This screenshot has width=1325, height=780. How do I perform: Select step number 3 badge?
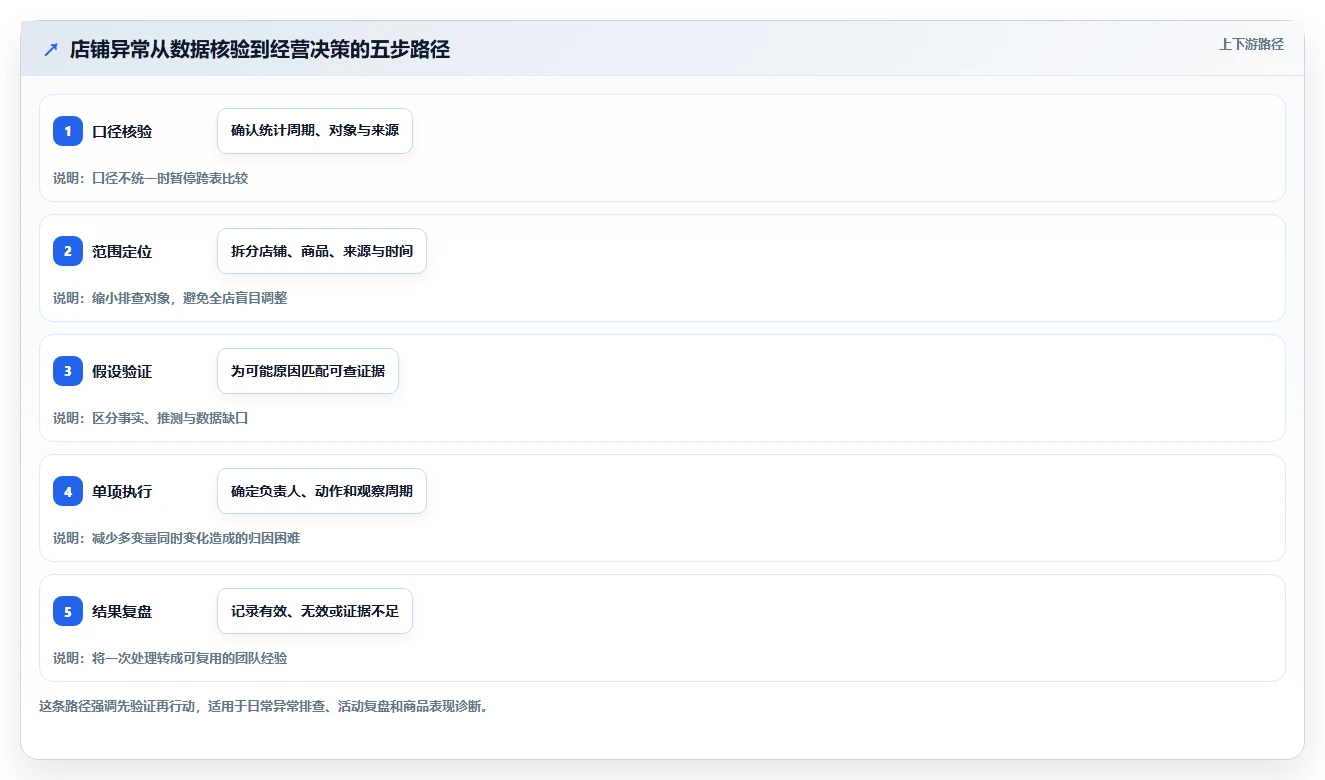68,371
